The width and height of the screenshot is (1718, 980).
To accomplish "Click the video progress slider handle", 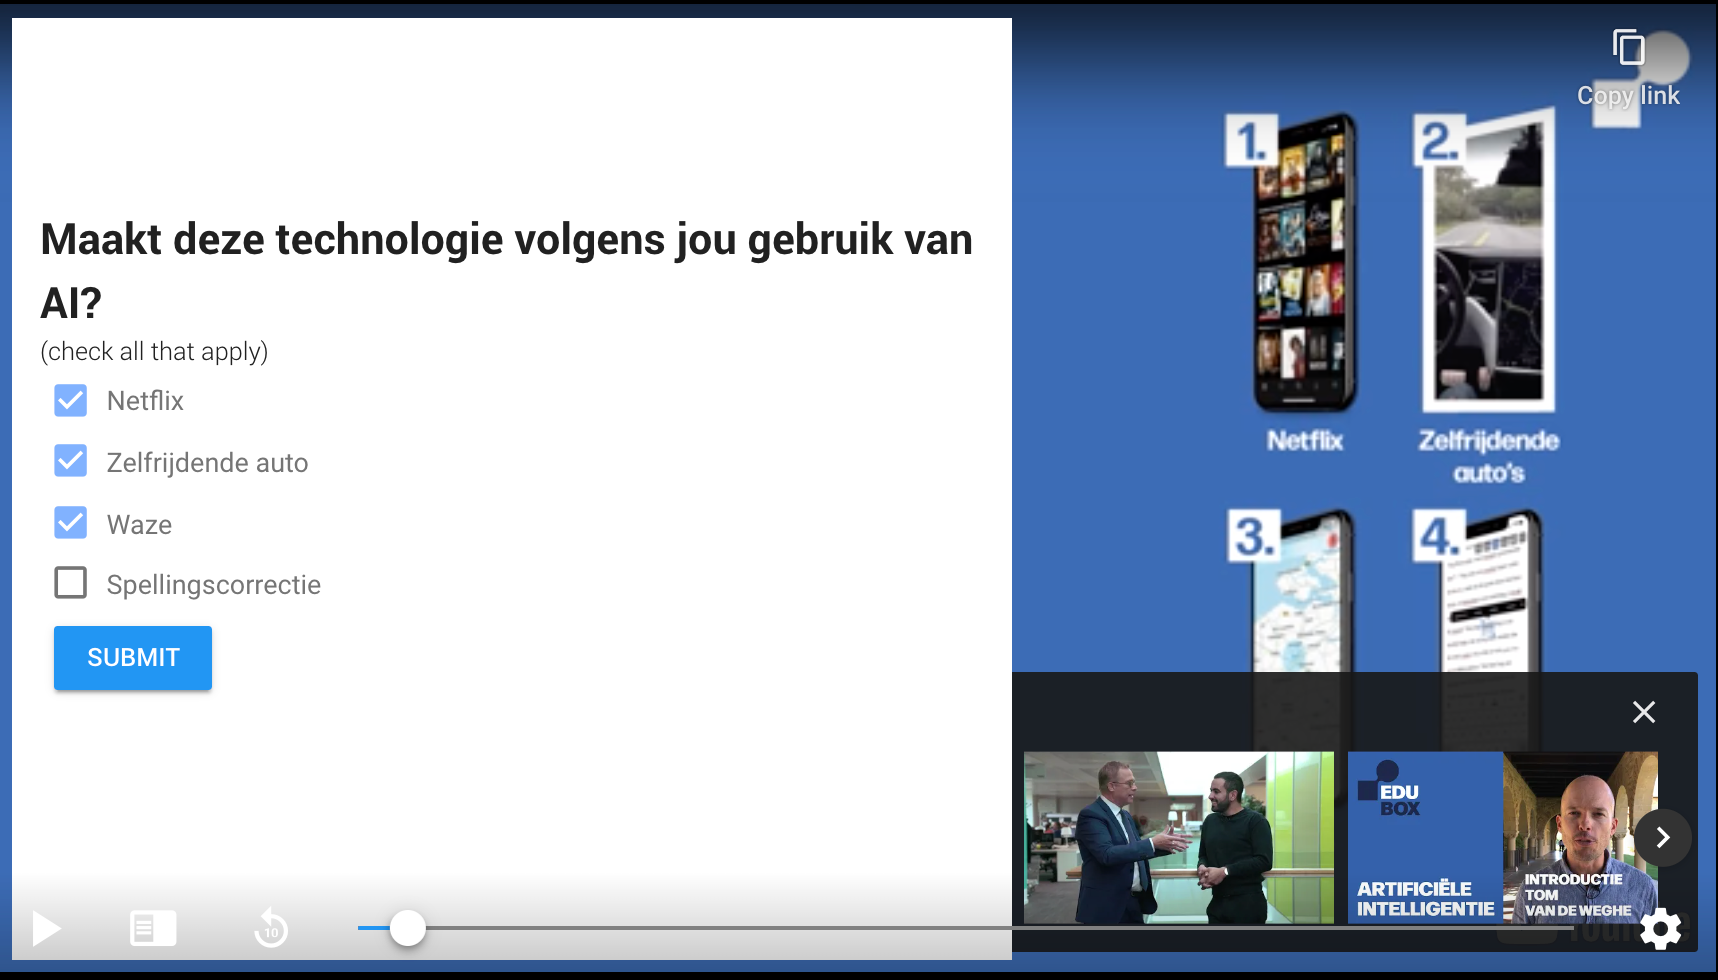I will pos(408,928).
